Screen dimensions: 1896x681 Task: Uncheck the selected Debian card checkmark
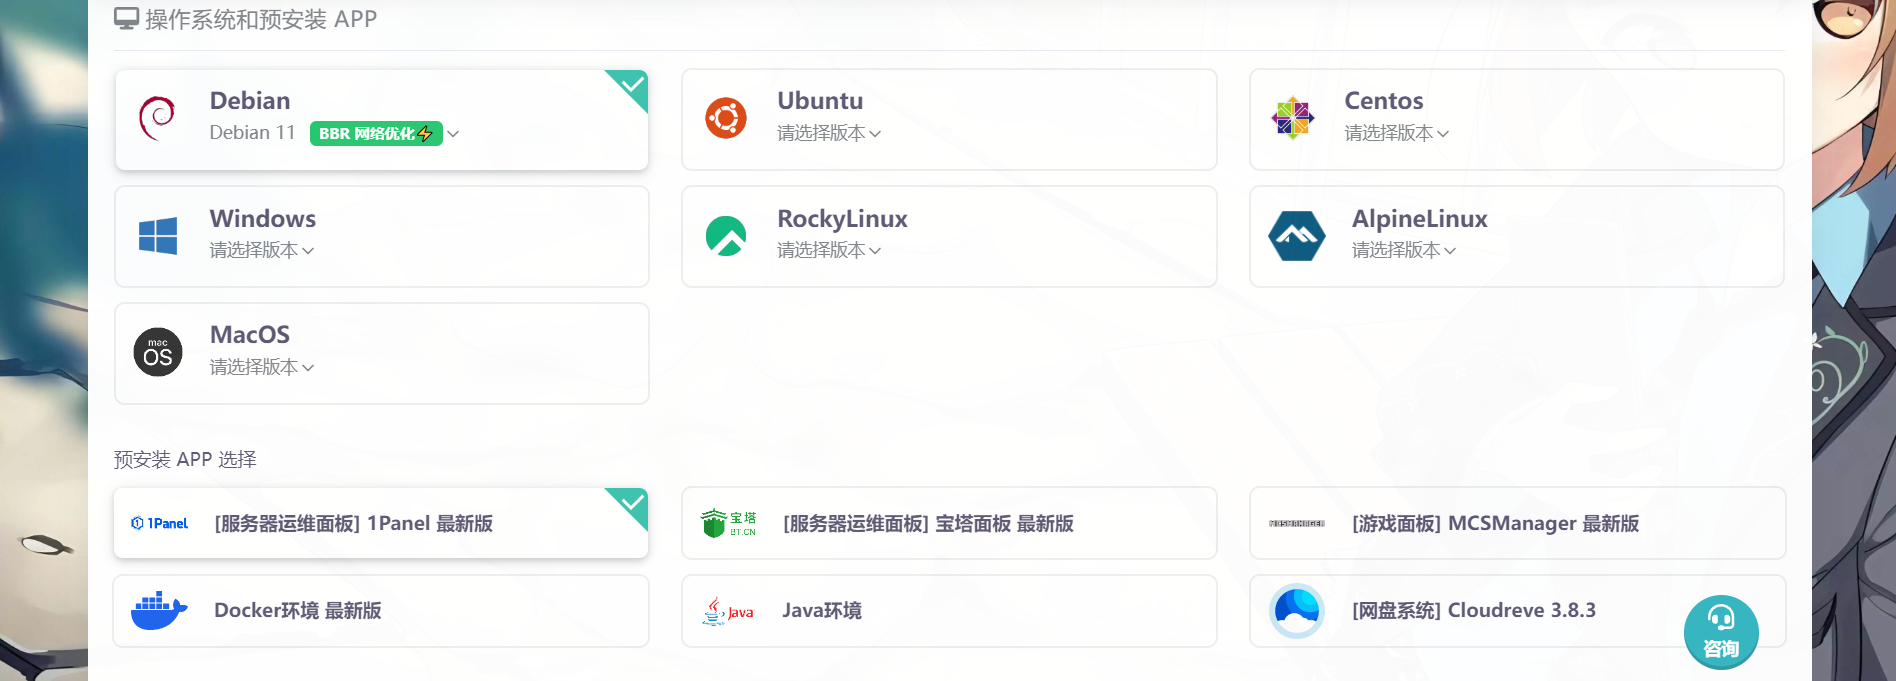pos(630,86)
